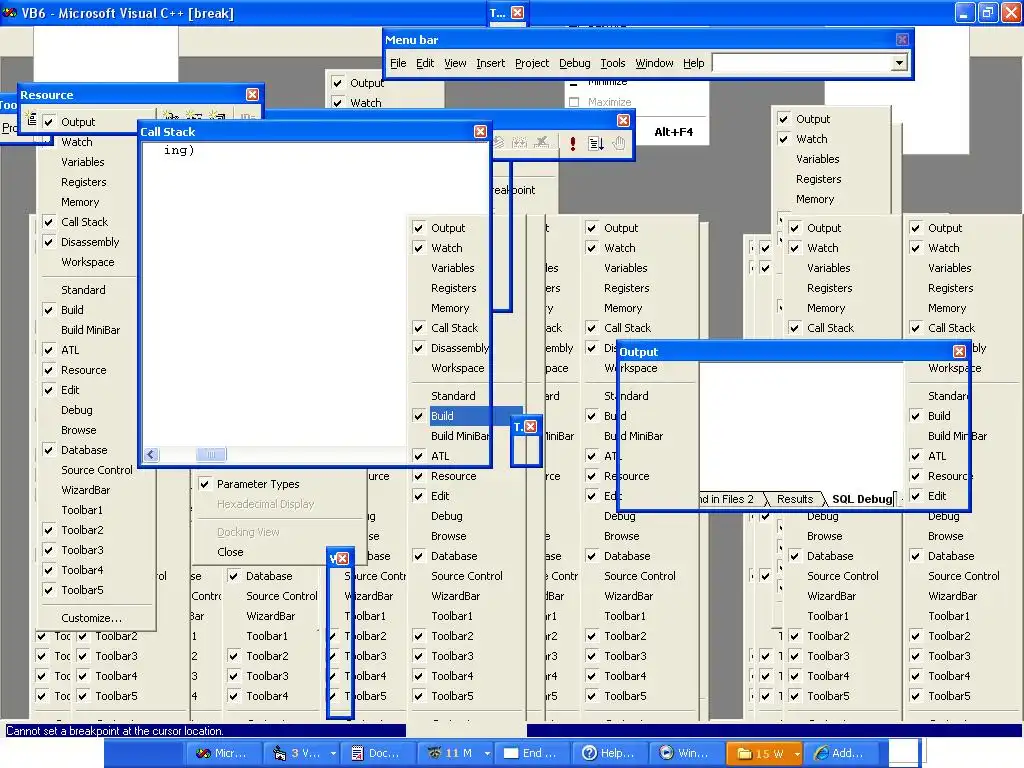Open the File menu in Menu bar
Viewport: 1024px width, 768px height.
[398, 63]
